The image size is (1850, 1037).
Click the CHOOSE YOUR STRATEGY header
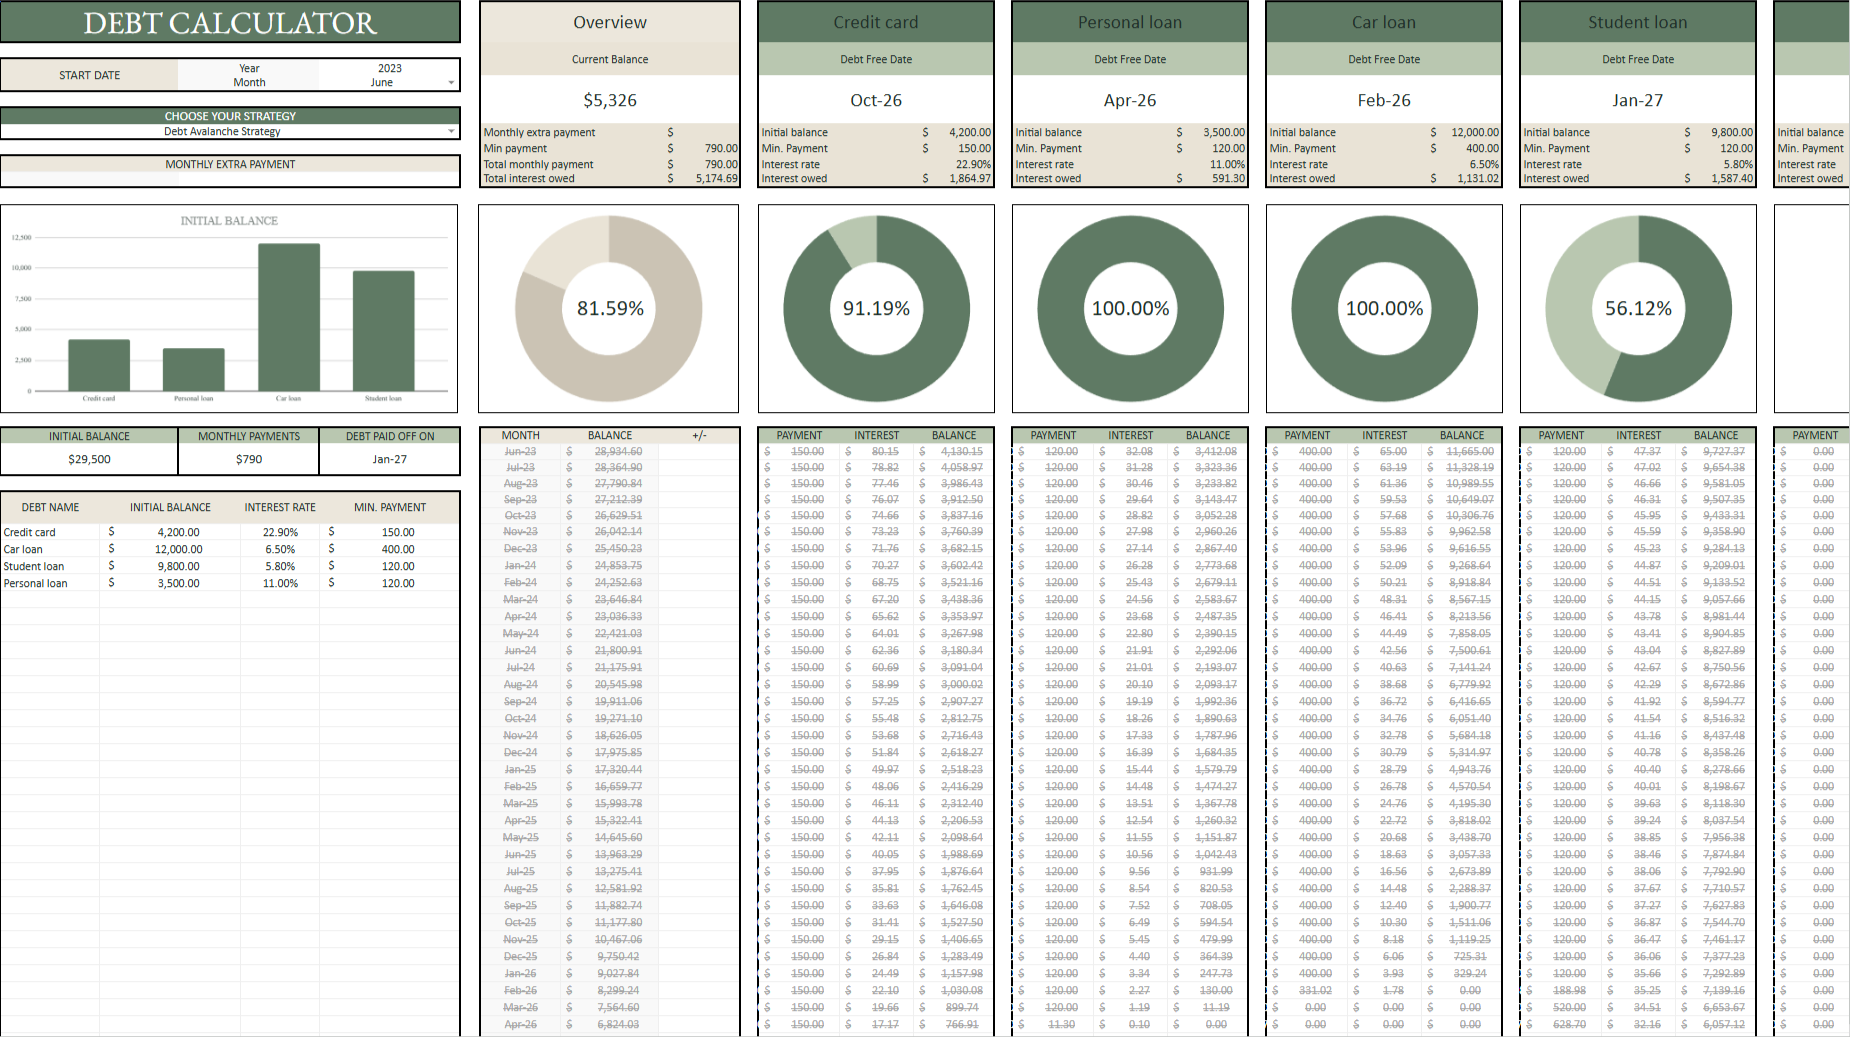click(x=230, y=116)
